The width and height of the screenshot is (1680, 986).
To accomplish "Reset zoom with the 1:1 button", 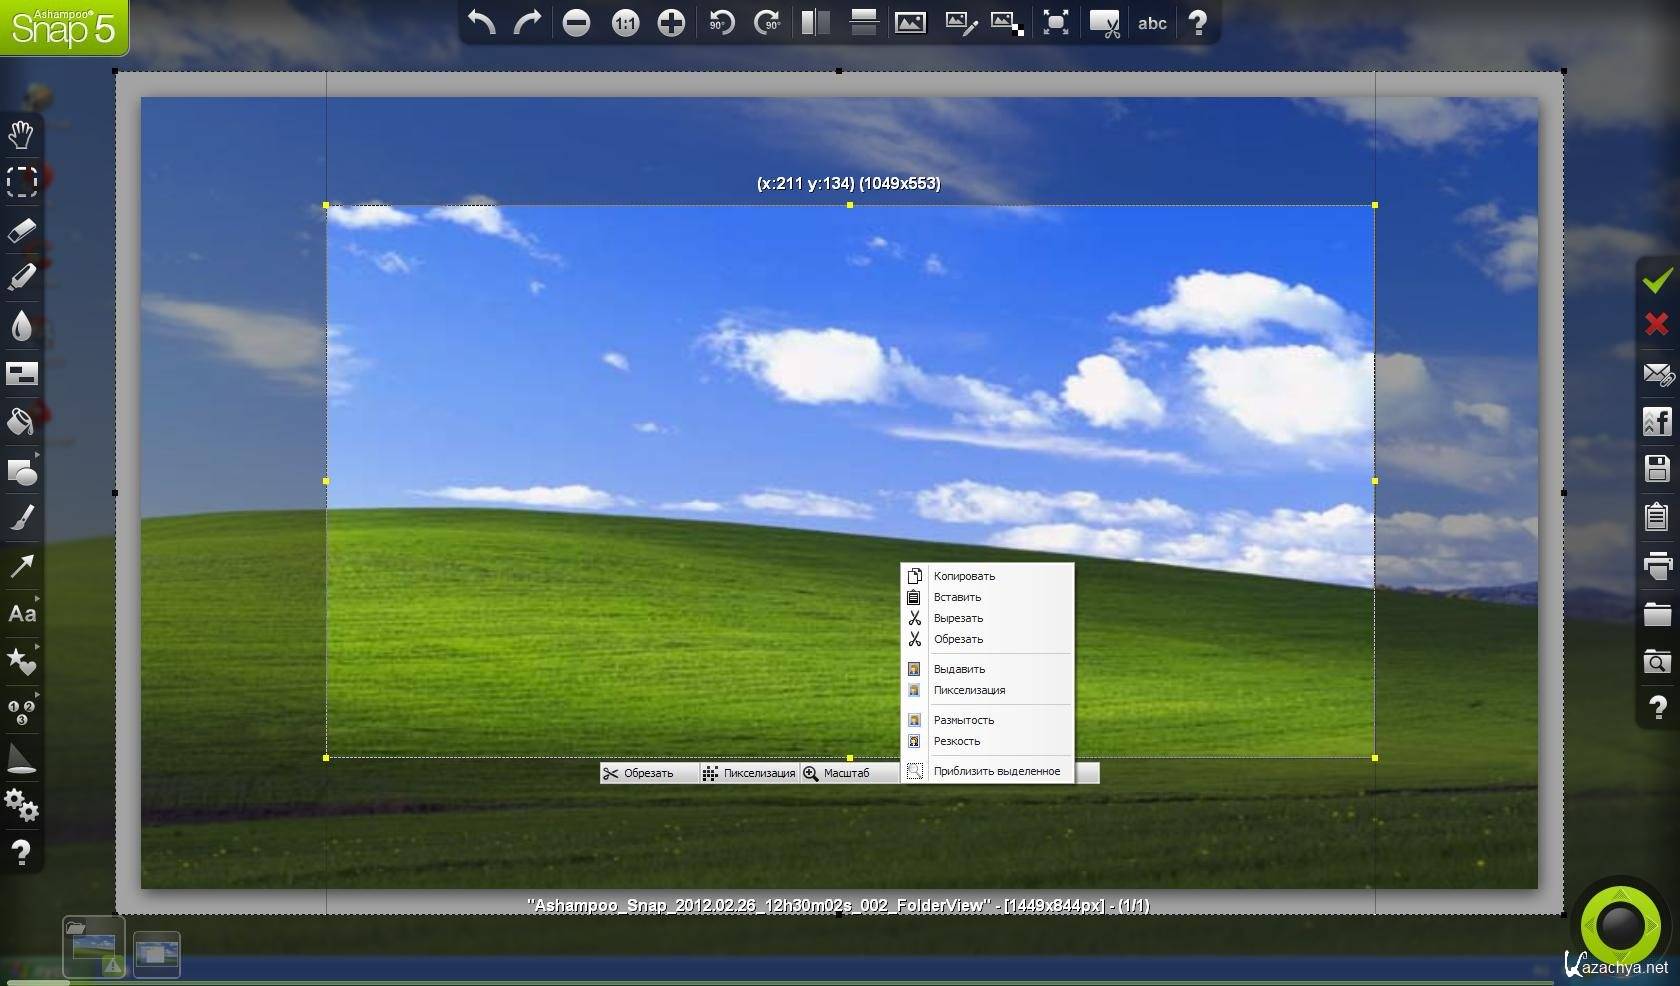I will tap(625, 23).
